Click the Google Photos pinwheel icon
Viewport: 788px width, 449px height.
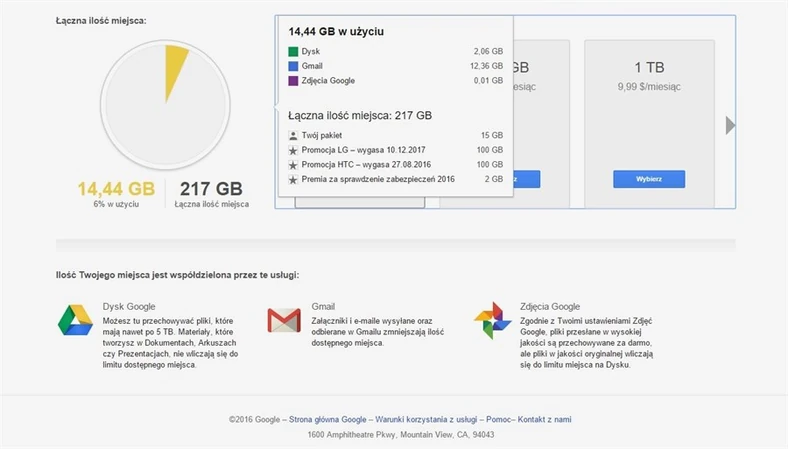(x=492, y=320)
